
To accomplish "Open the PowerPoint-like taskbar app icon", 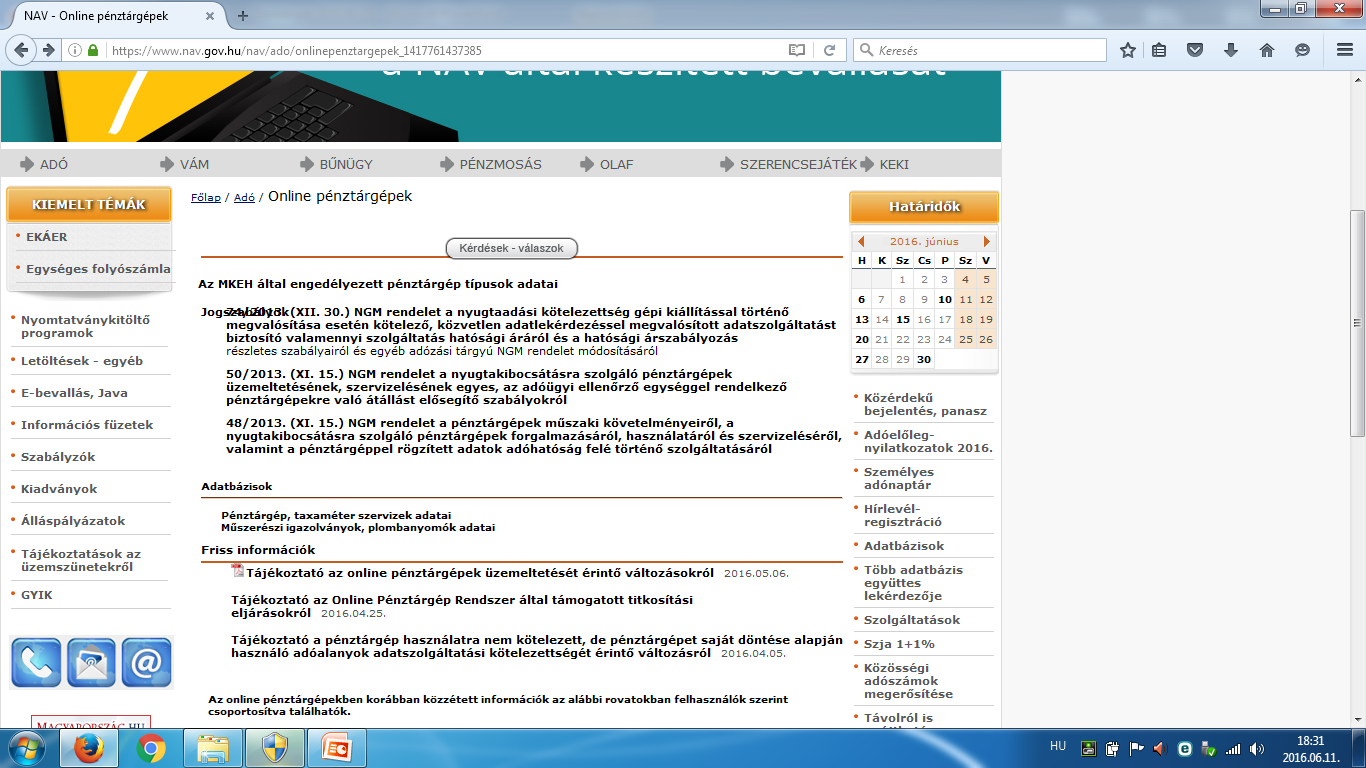I will [x=337, y=748].
